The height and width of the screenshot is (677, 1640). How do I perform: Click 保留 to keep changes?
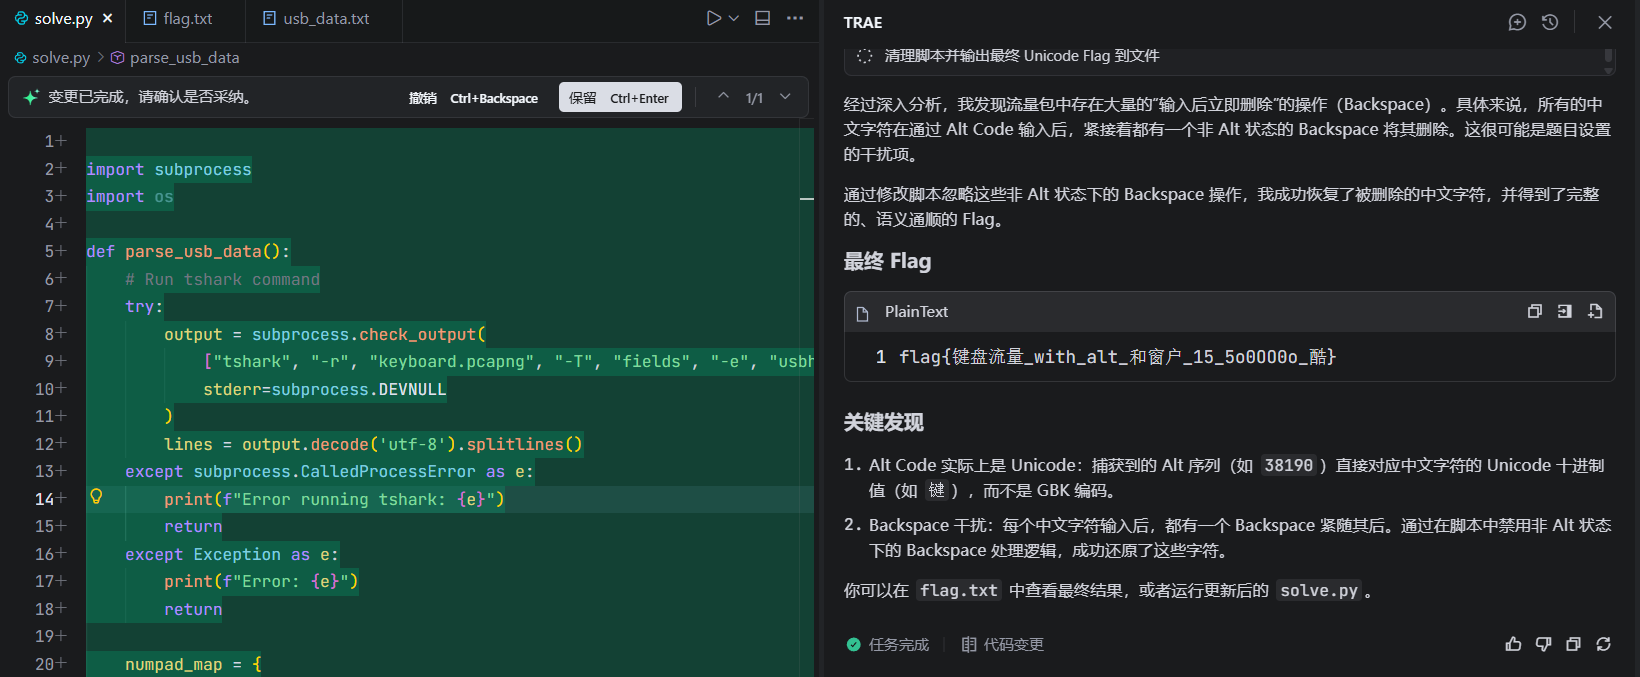click(x=619, y=98)
